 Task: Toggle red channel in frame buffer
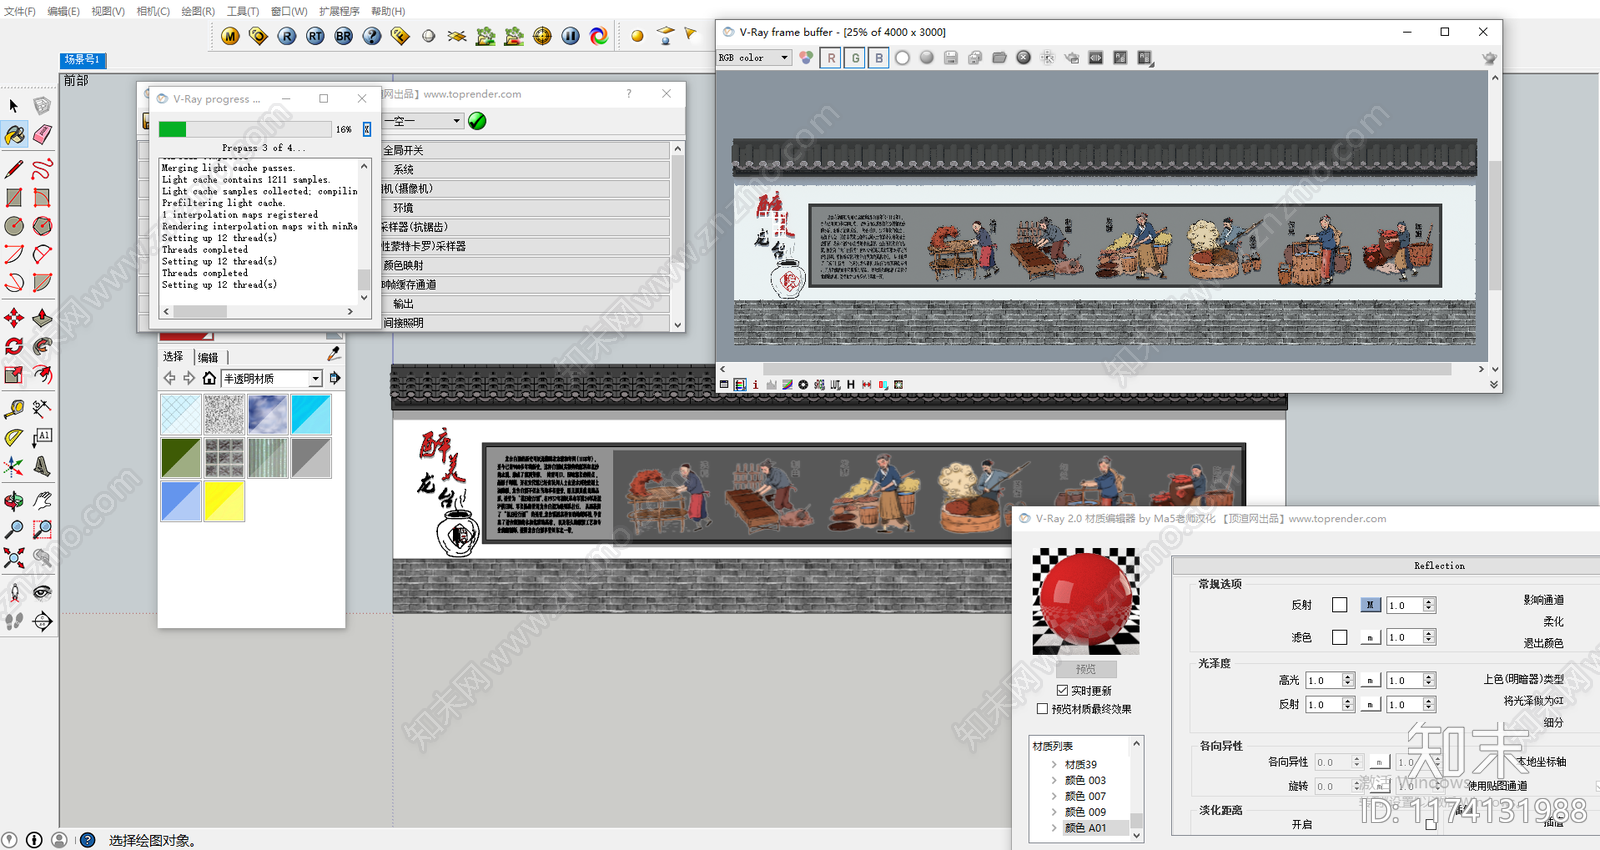(831, 58)
